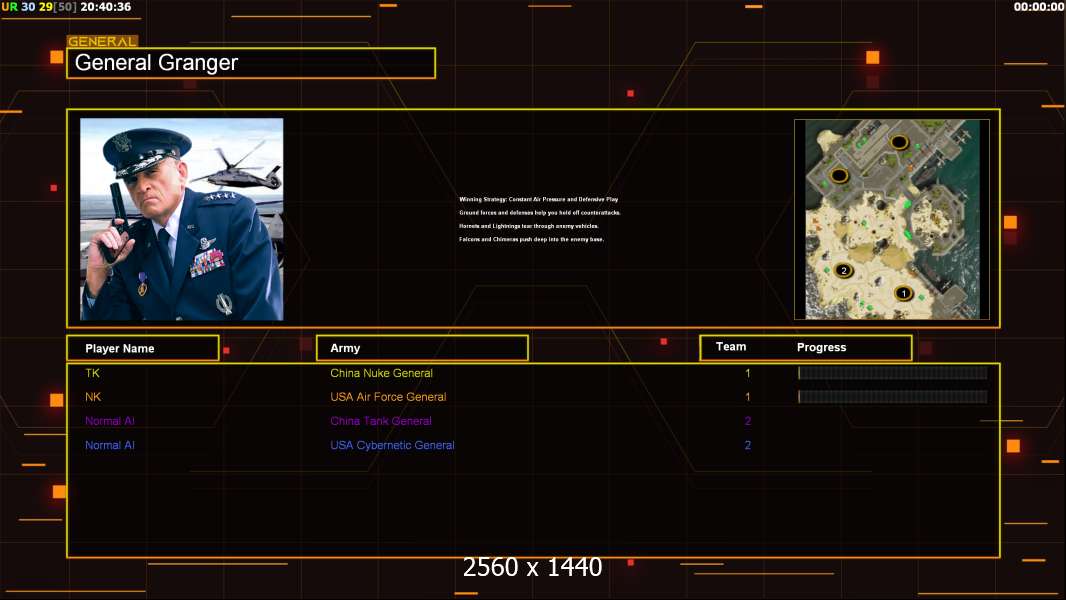The height and width of the screenshot is (600, 1066).
Task: Click the 'Ground forces and defenses' line
Action: click(x=540, y=213)
